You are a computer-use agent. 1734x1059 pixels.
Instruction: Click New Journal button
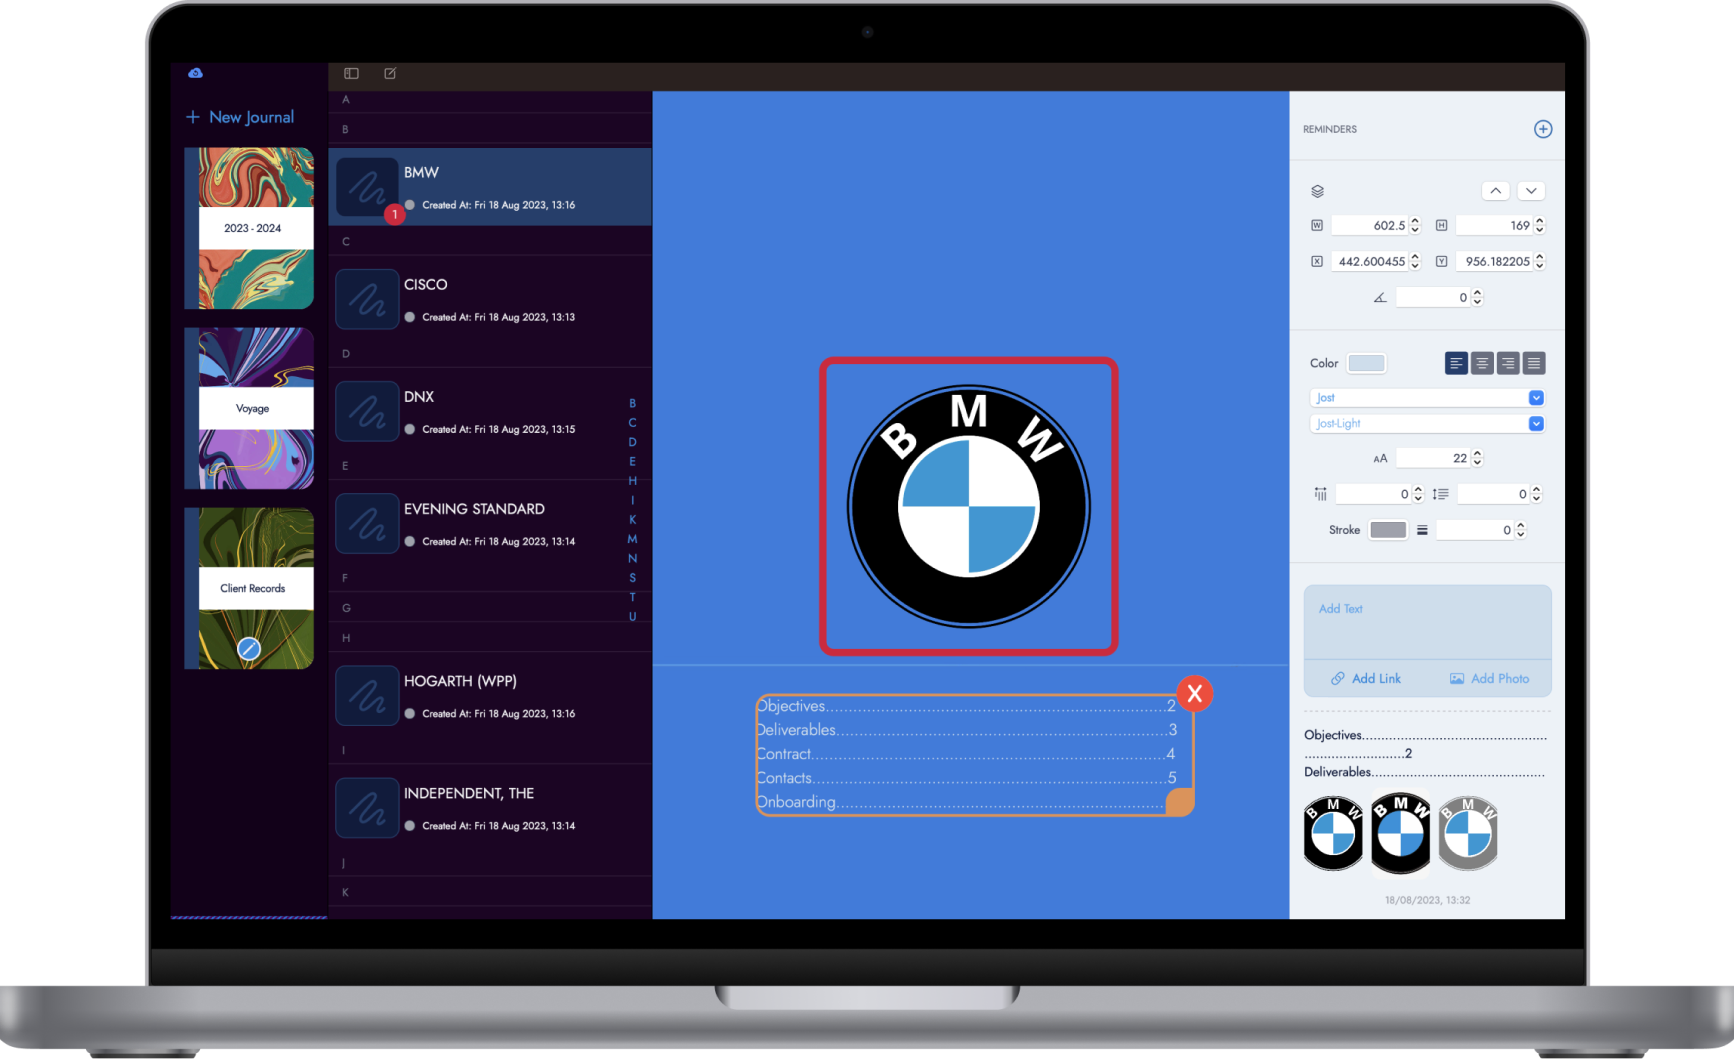click(240, 117)
